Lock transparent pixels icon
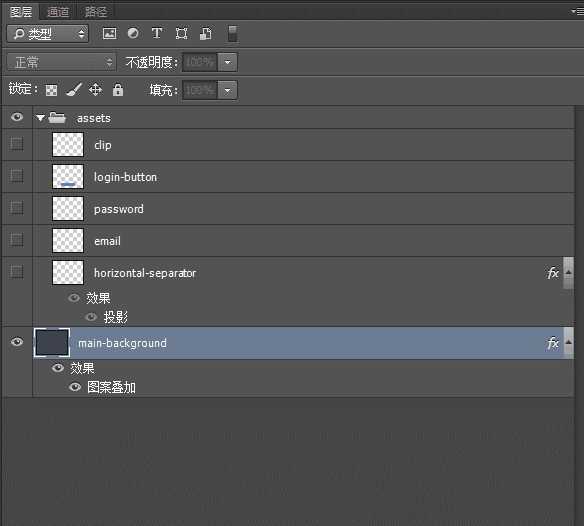The image size is (584, 526). (x=51, y=90)
